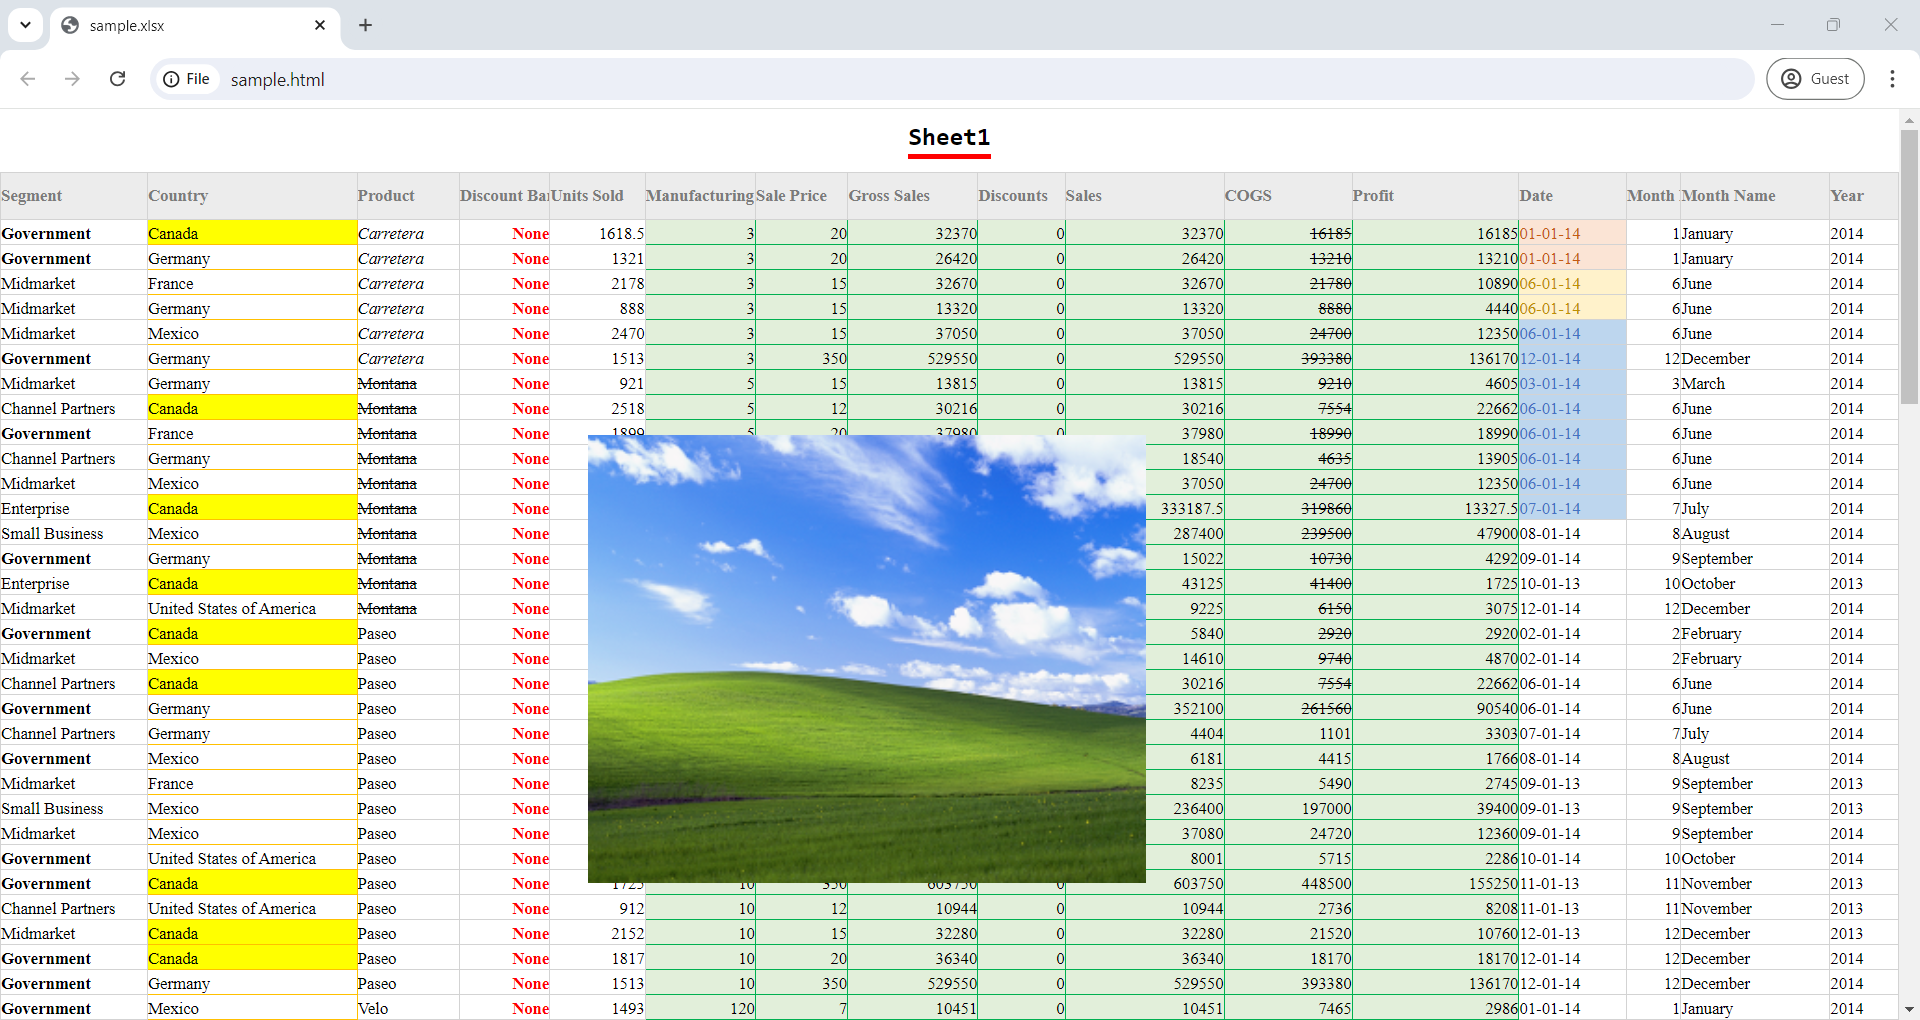The width and height of the screenshot is (1920, 1020).
Task: Click the browser forward arrow
Action: click(72, 79)
